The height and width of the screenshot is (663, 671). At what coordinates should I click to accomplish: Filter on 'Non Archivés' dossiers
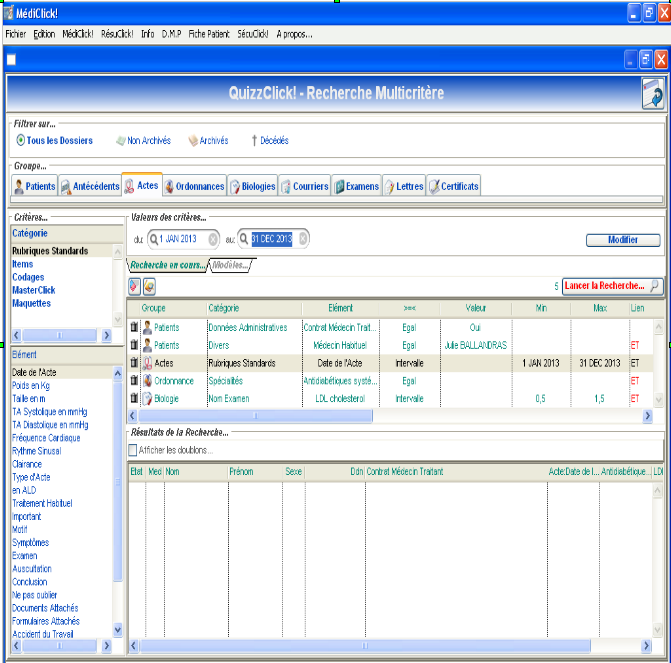(x=143, y=140)
